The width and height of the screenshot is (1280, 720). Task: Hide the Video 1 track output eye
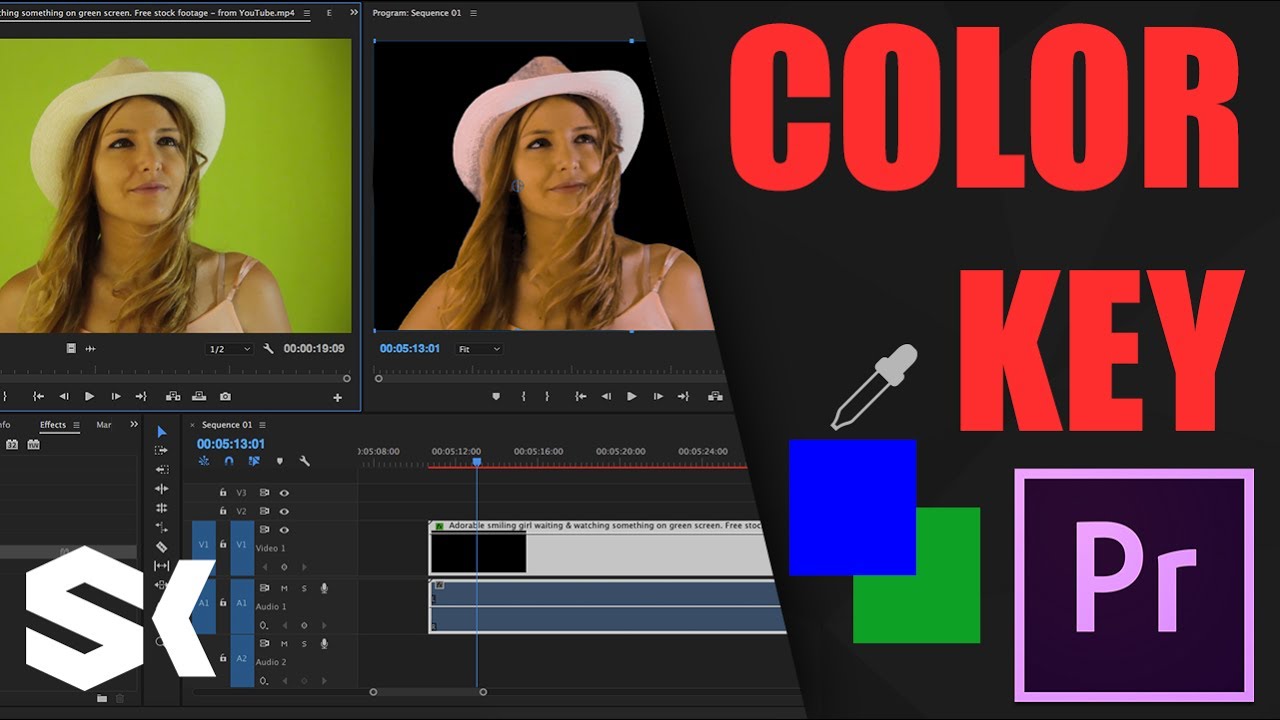(x=284, y=530)
